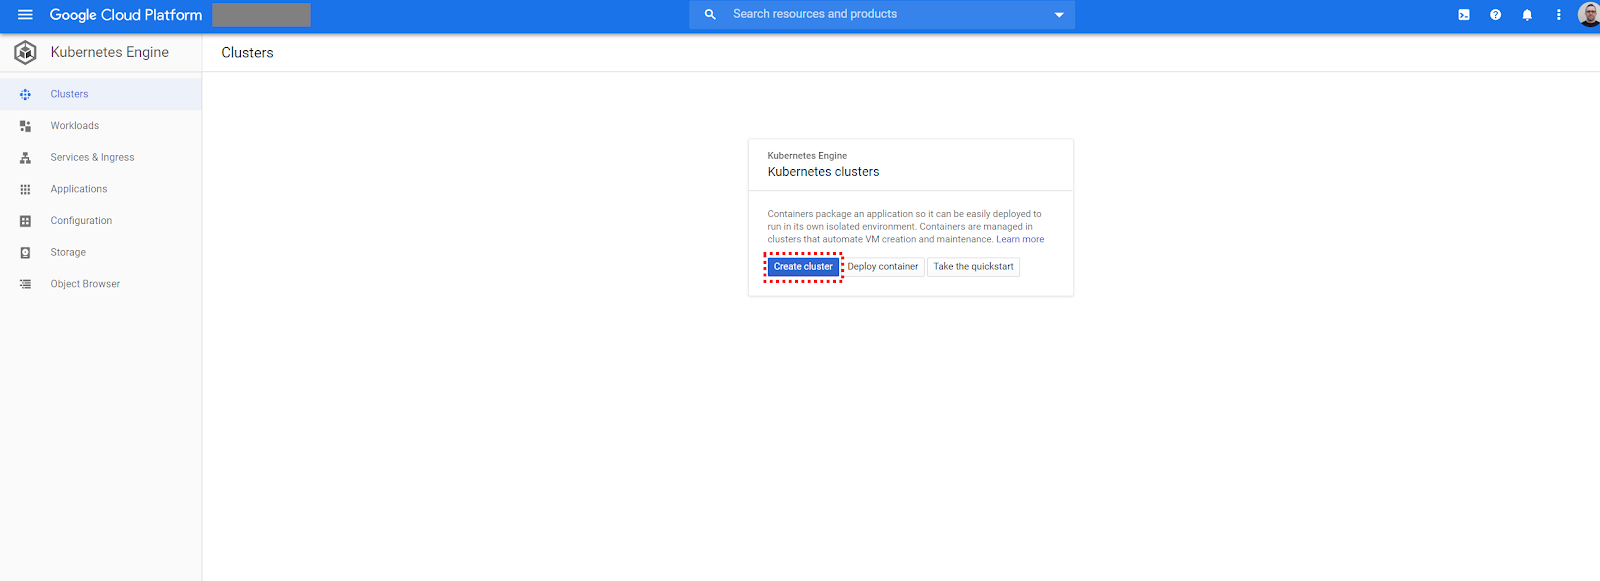Click Take the quickstart button
The width and height of the screenshot is (1600, 581).
click(x=973, y=267)
